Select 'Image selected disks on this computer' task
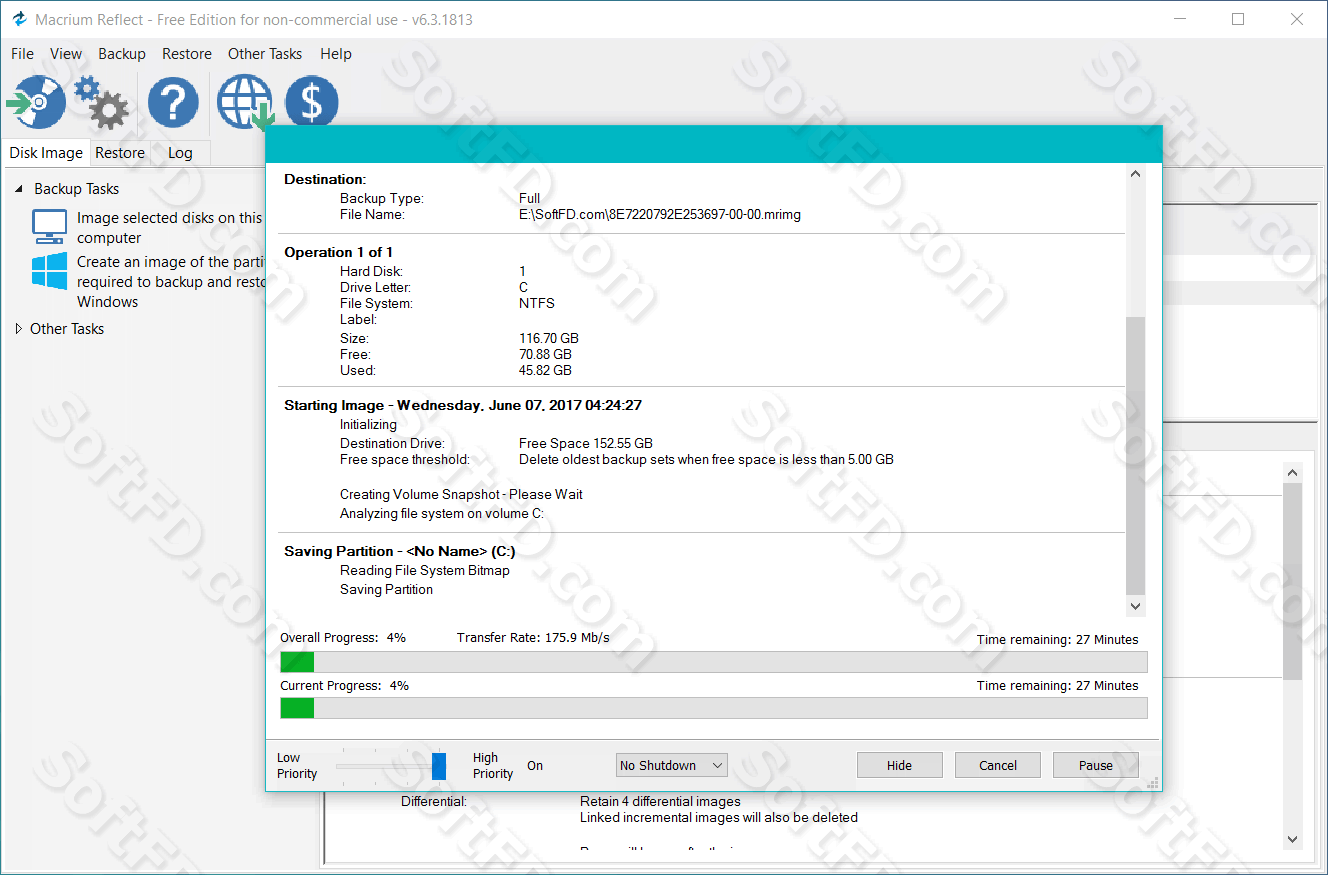This screenshot has height=875, width=1328. click(x=169, y=228)
